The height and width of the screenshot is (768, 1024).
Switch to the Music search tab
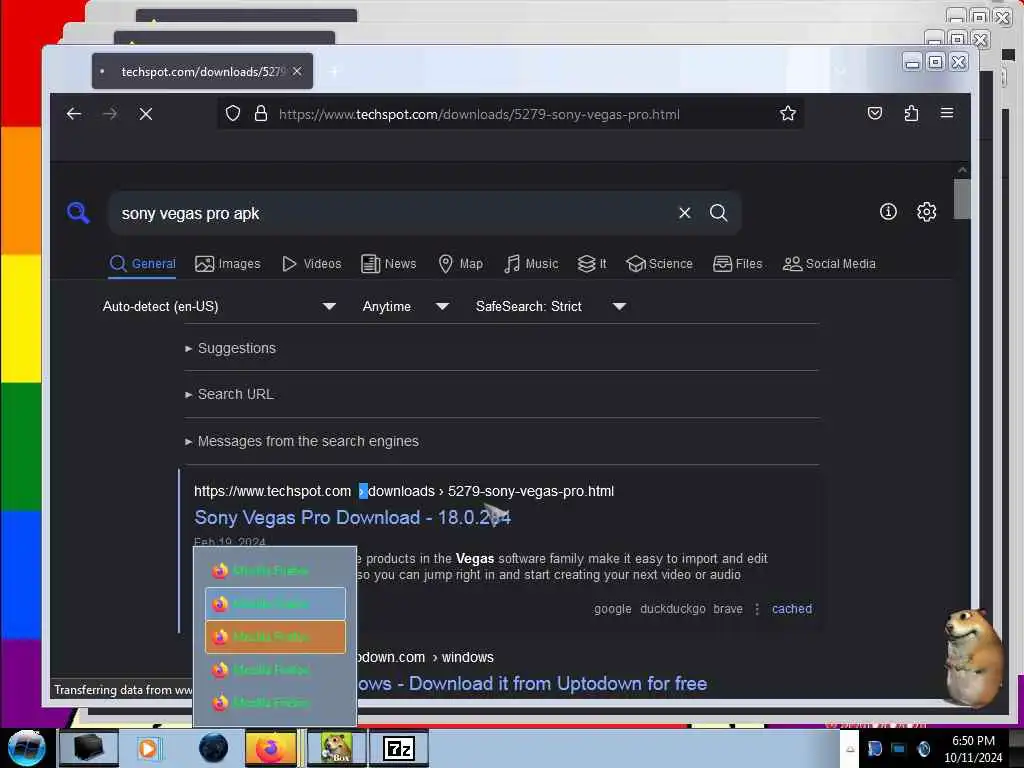[x=531, y=263]
